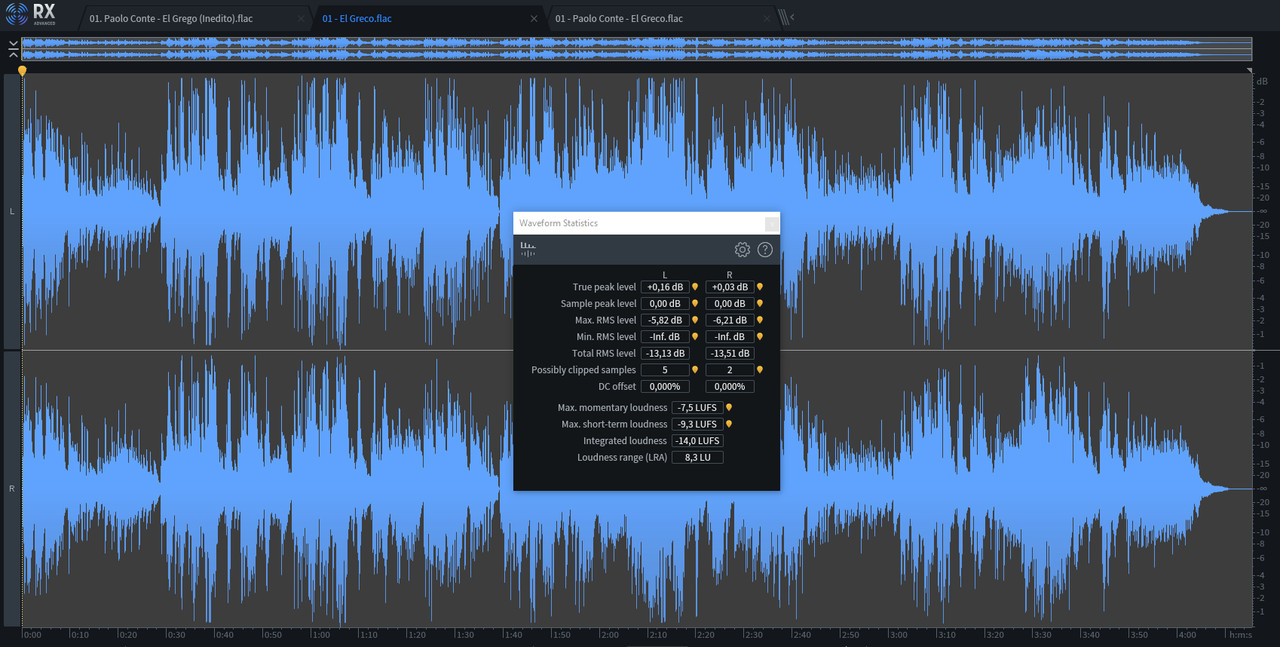This screenshot has width=1280, height=647.
Task: Close the Waveform Statistics window
Action: [771, 224]
